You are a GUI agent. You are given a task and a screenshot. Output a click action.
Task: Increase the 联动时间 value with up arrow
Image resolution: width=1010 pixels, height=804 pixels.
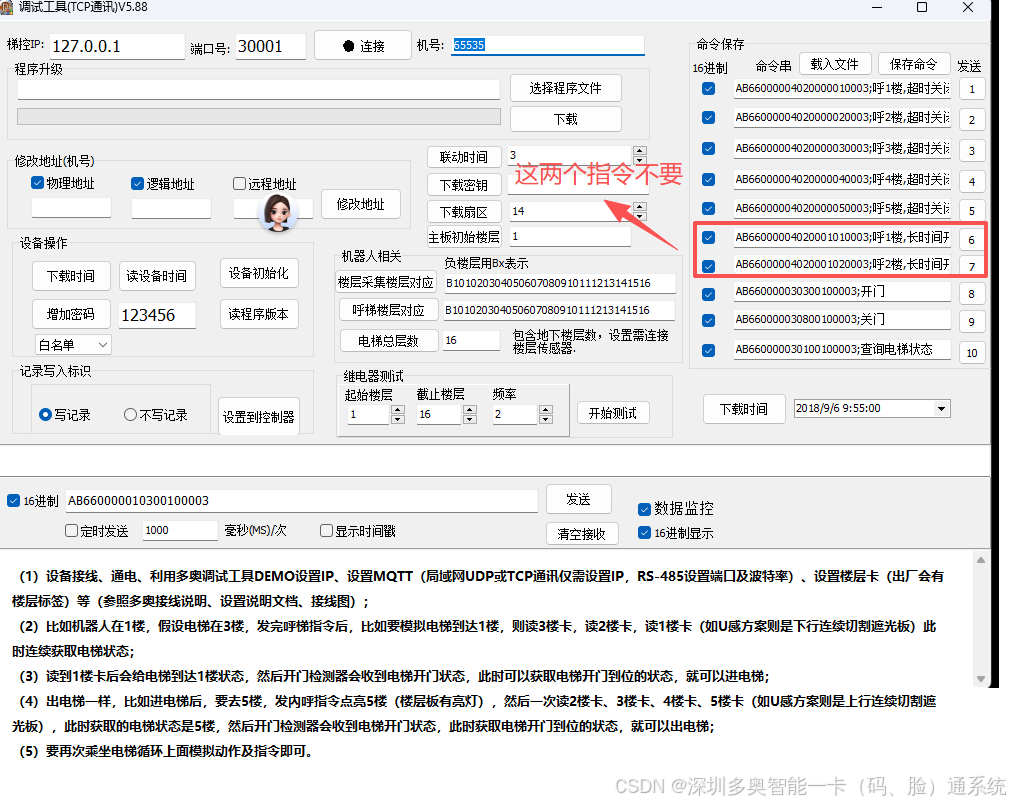coord(640,151)
